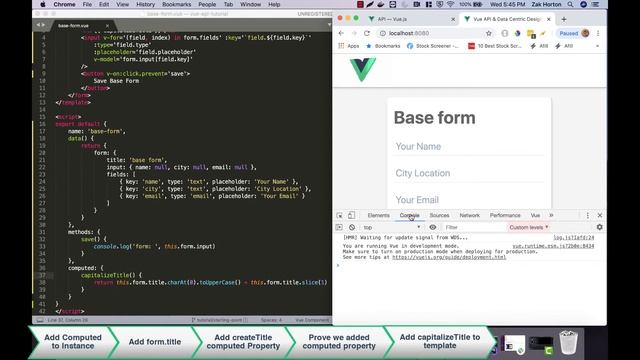This screenshot has width=640, height=360.
Task: Open the Chrome three-dot menu
Action: [598, 33]
